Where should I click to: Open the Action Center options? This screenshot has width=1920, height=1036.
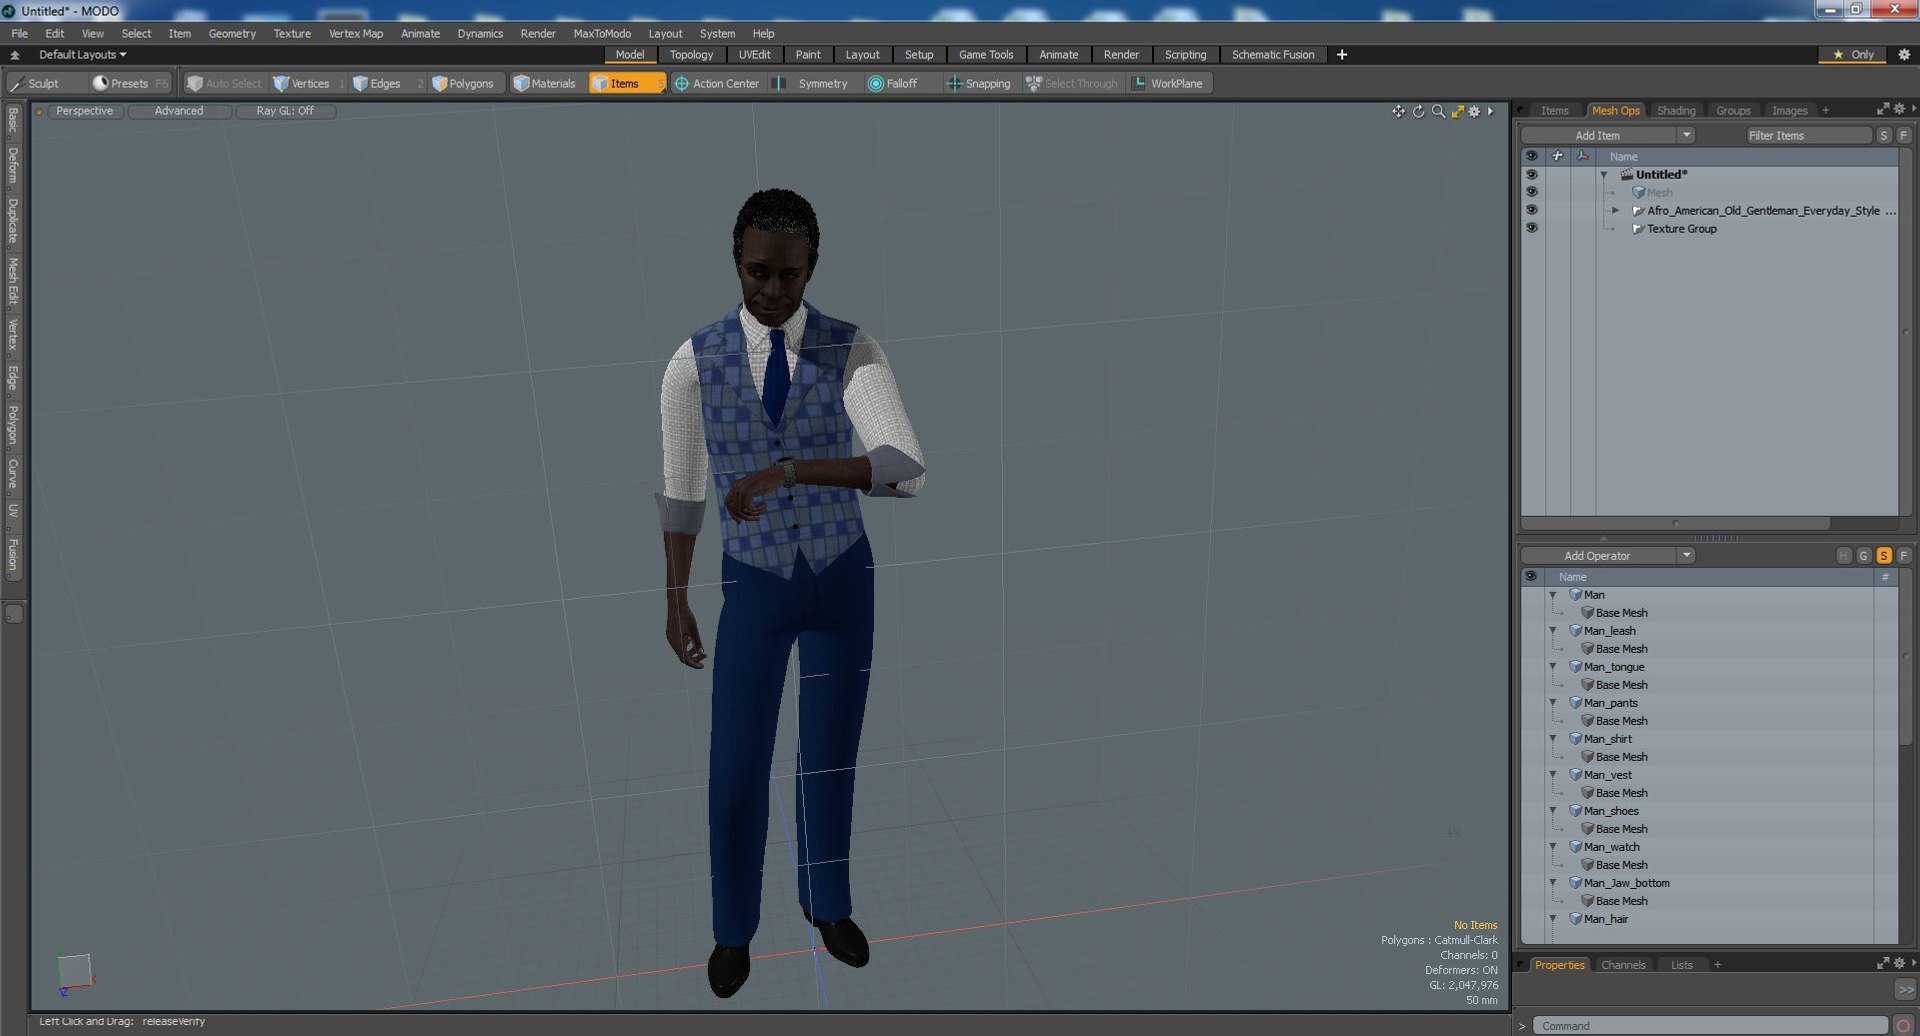pos(717,84)
